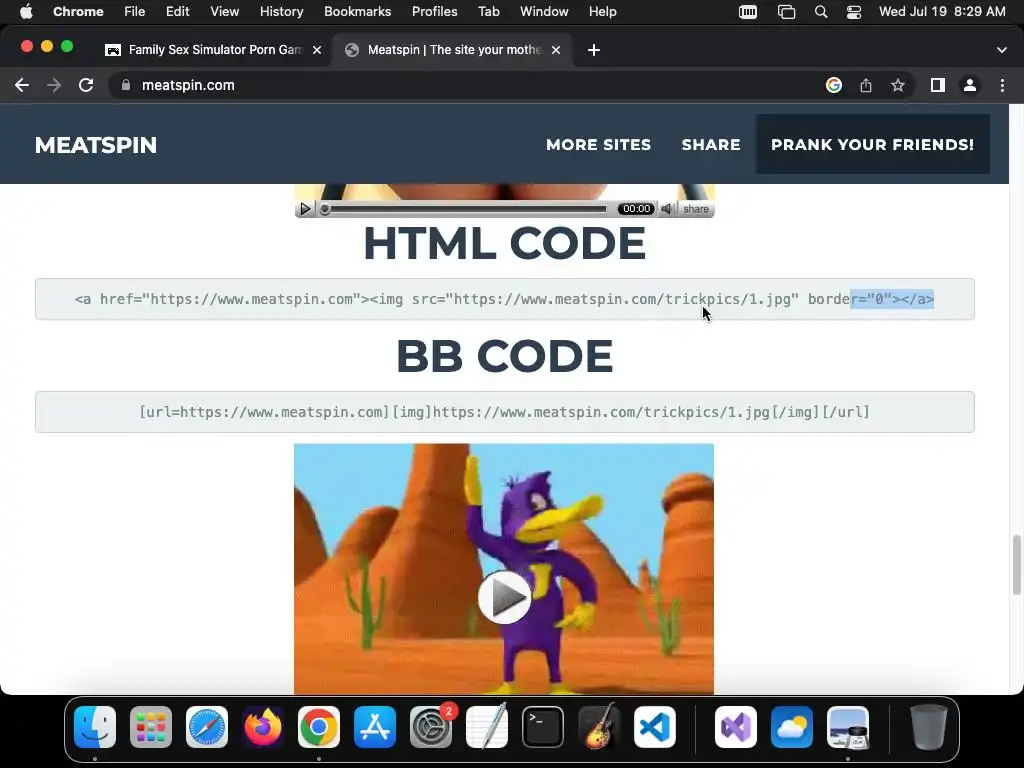Close the Meatspin tab
This screenshot has height=768, width=1024.
[x=556, y=50]
